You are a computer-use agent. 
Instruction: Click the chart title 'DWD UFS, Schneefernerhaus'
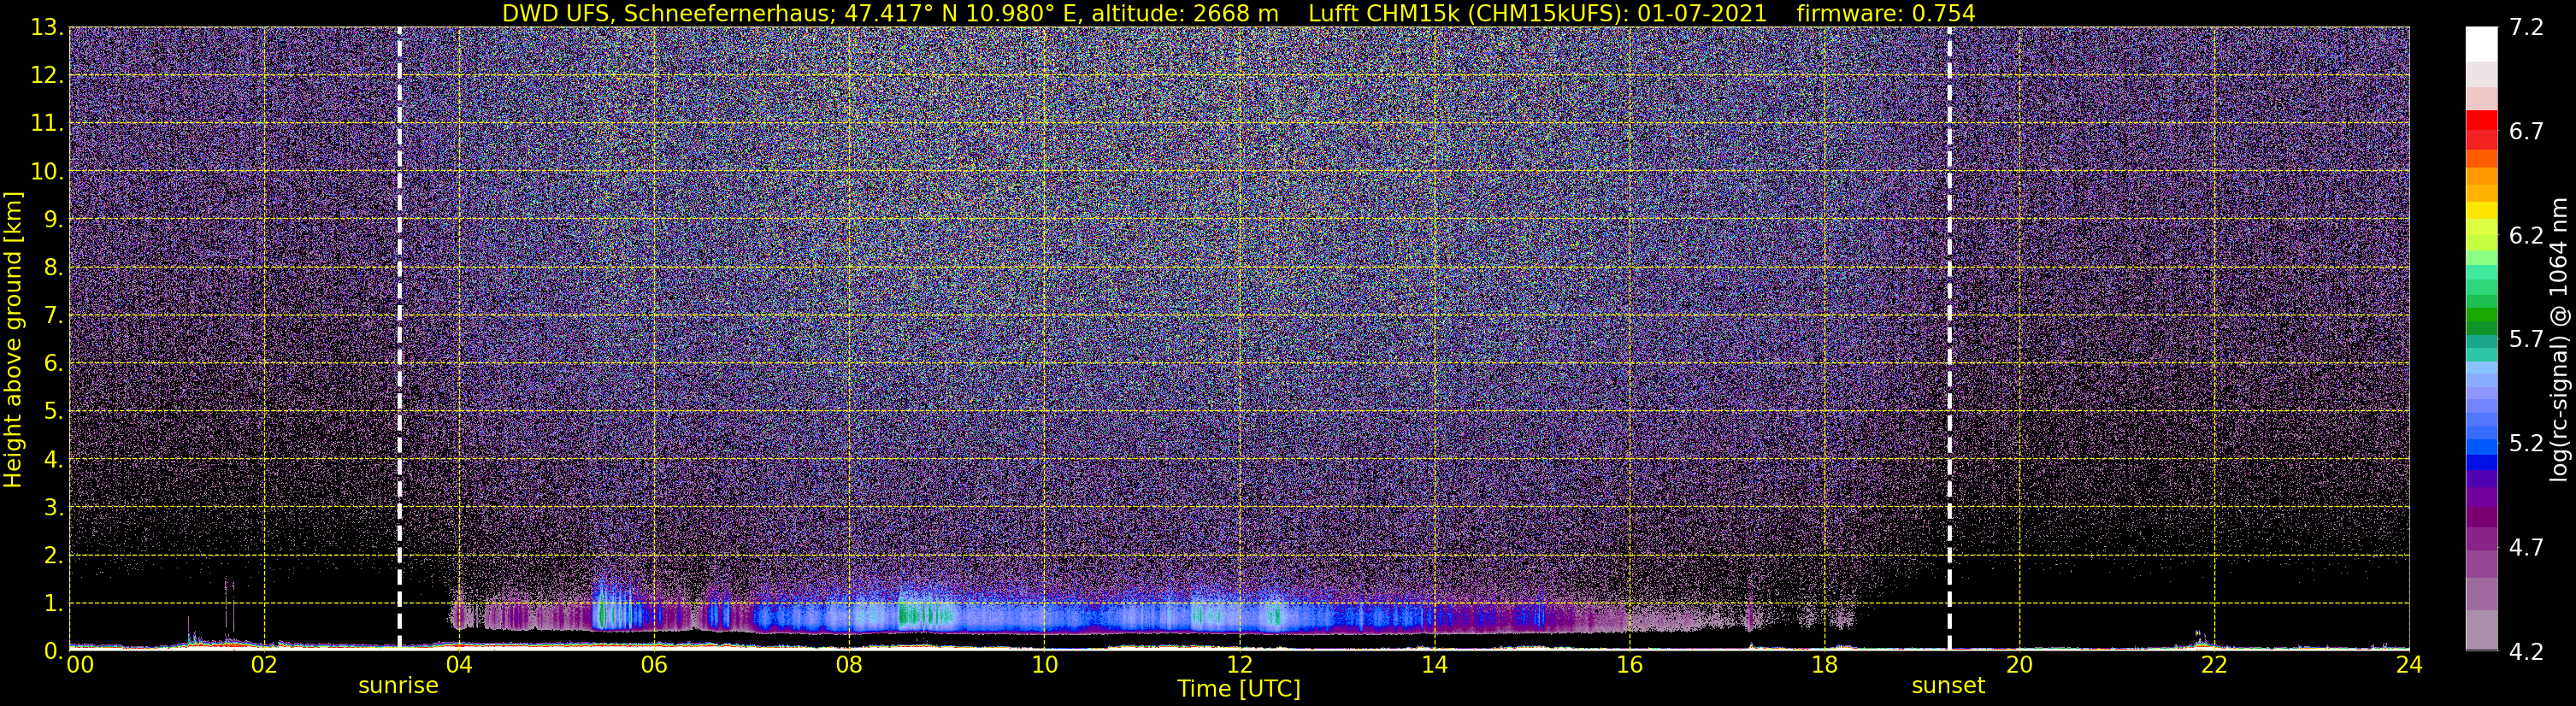669,13
